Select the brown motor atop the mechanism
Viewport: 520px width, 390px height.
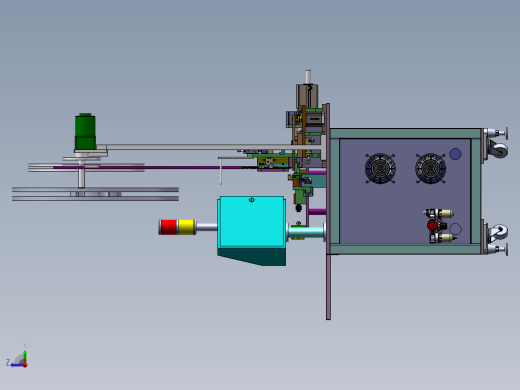(x=307, y=96)
